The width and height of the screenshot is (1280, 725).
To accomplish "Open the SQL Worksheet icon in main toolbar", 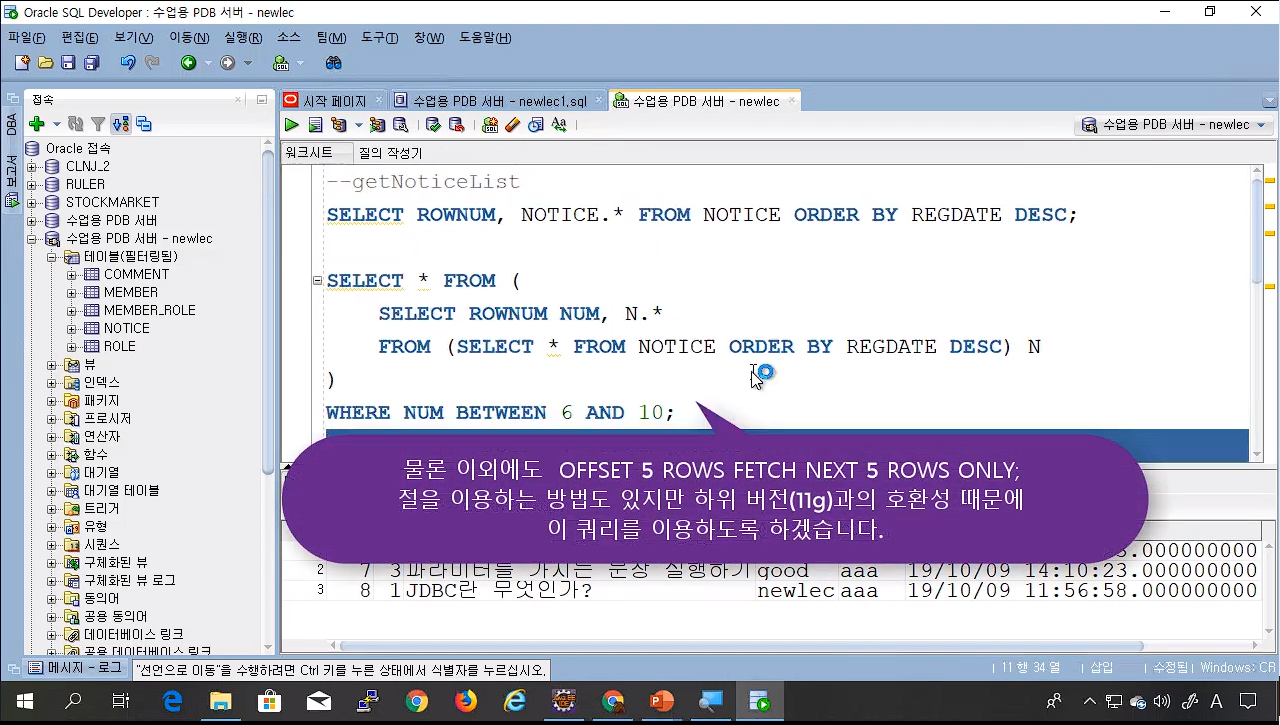I will coord(280,63).
